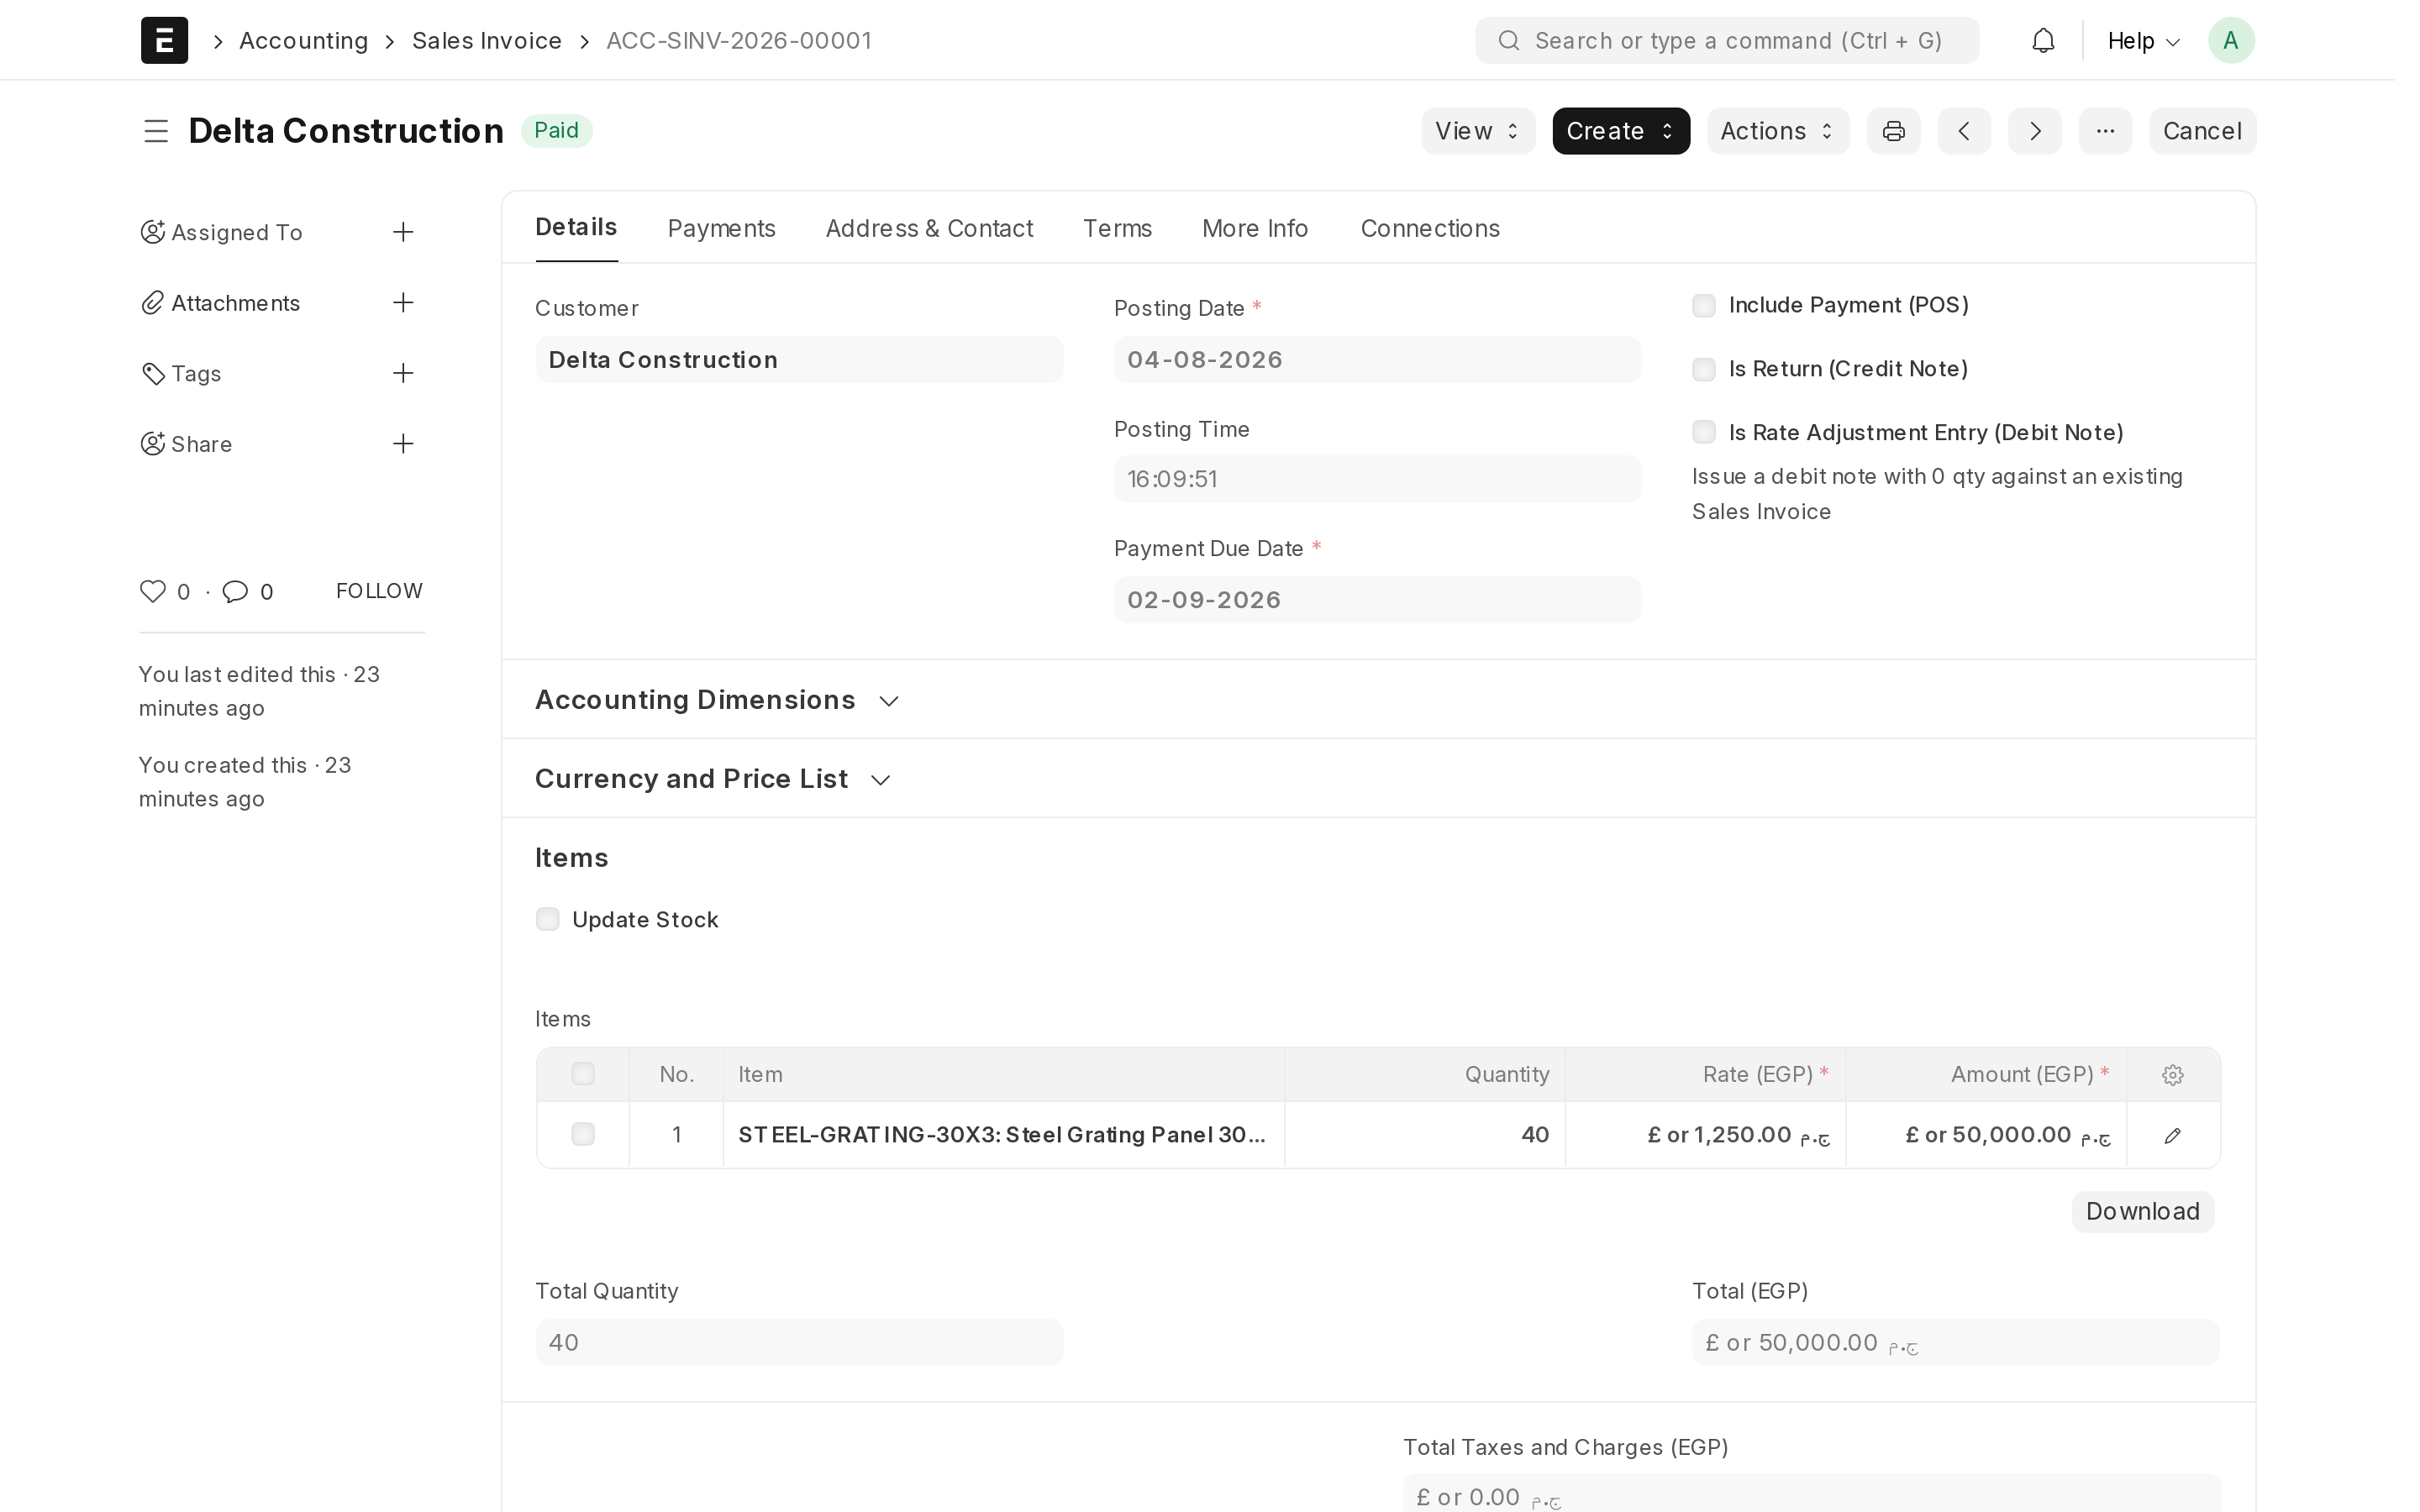Open the Actions dropdown
Viewport: 2420px width, 1512px height.
pyautogui.click(x=1777, y=131)
